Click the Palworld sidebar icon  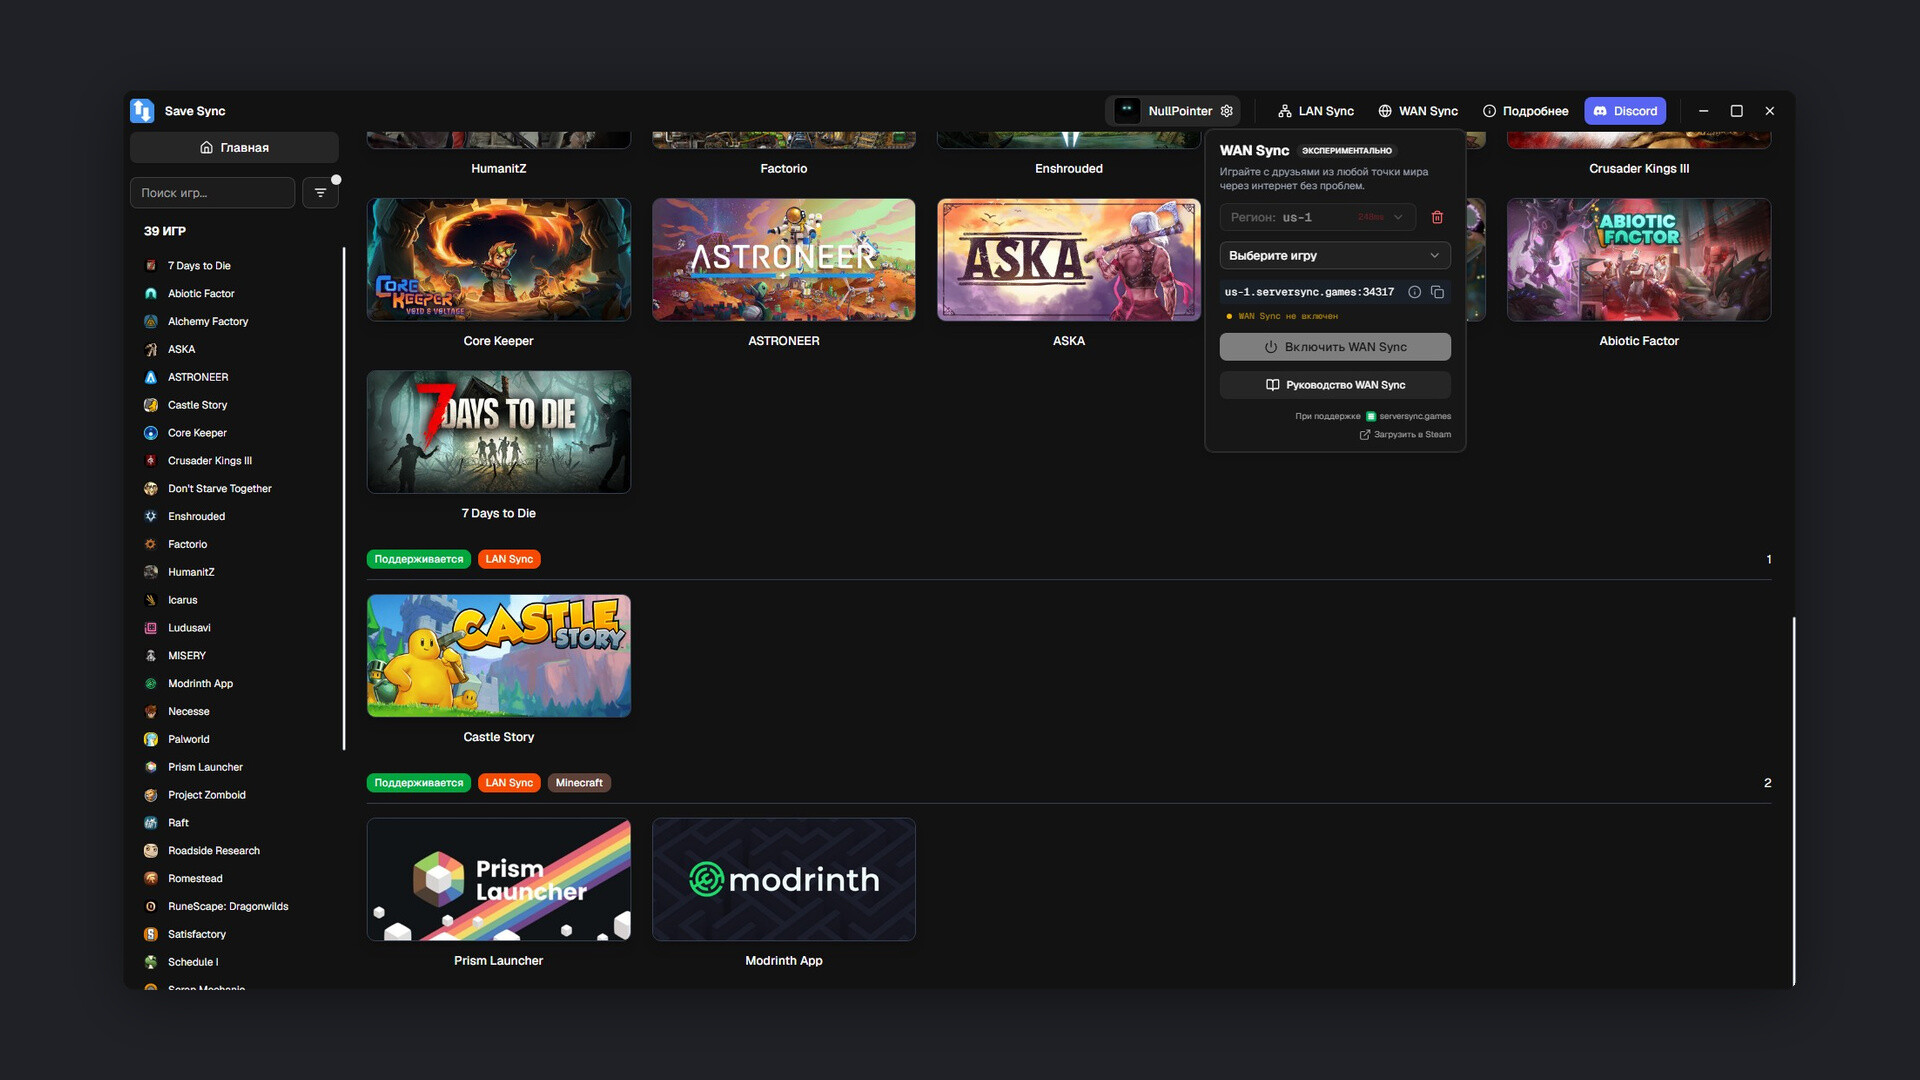tap(151, 740)
